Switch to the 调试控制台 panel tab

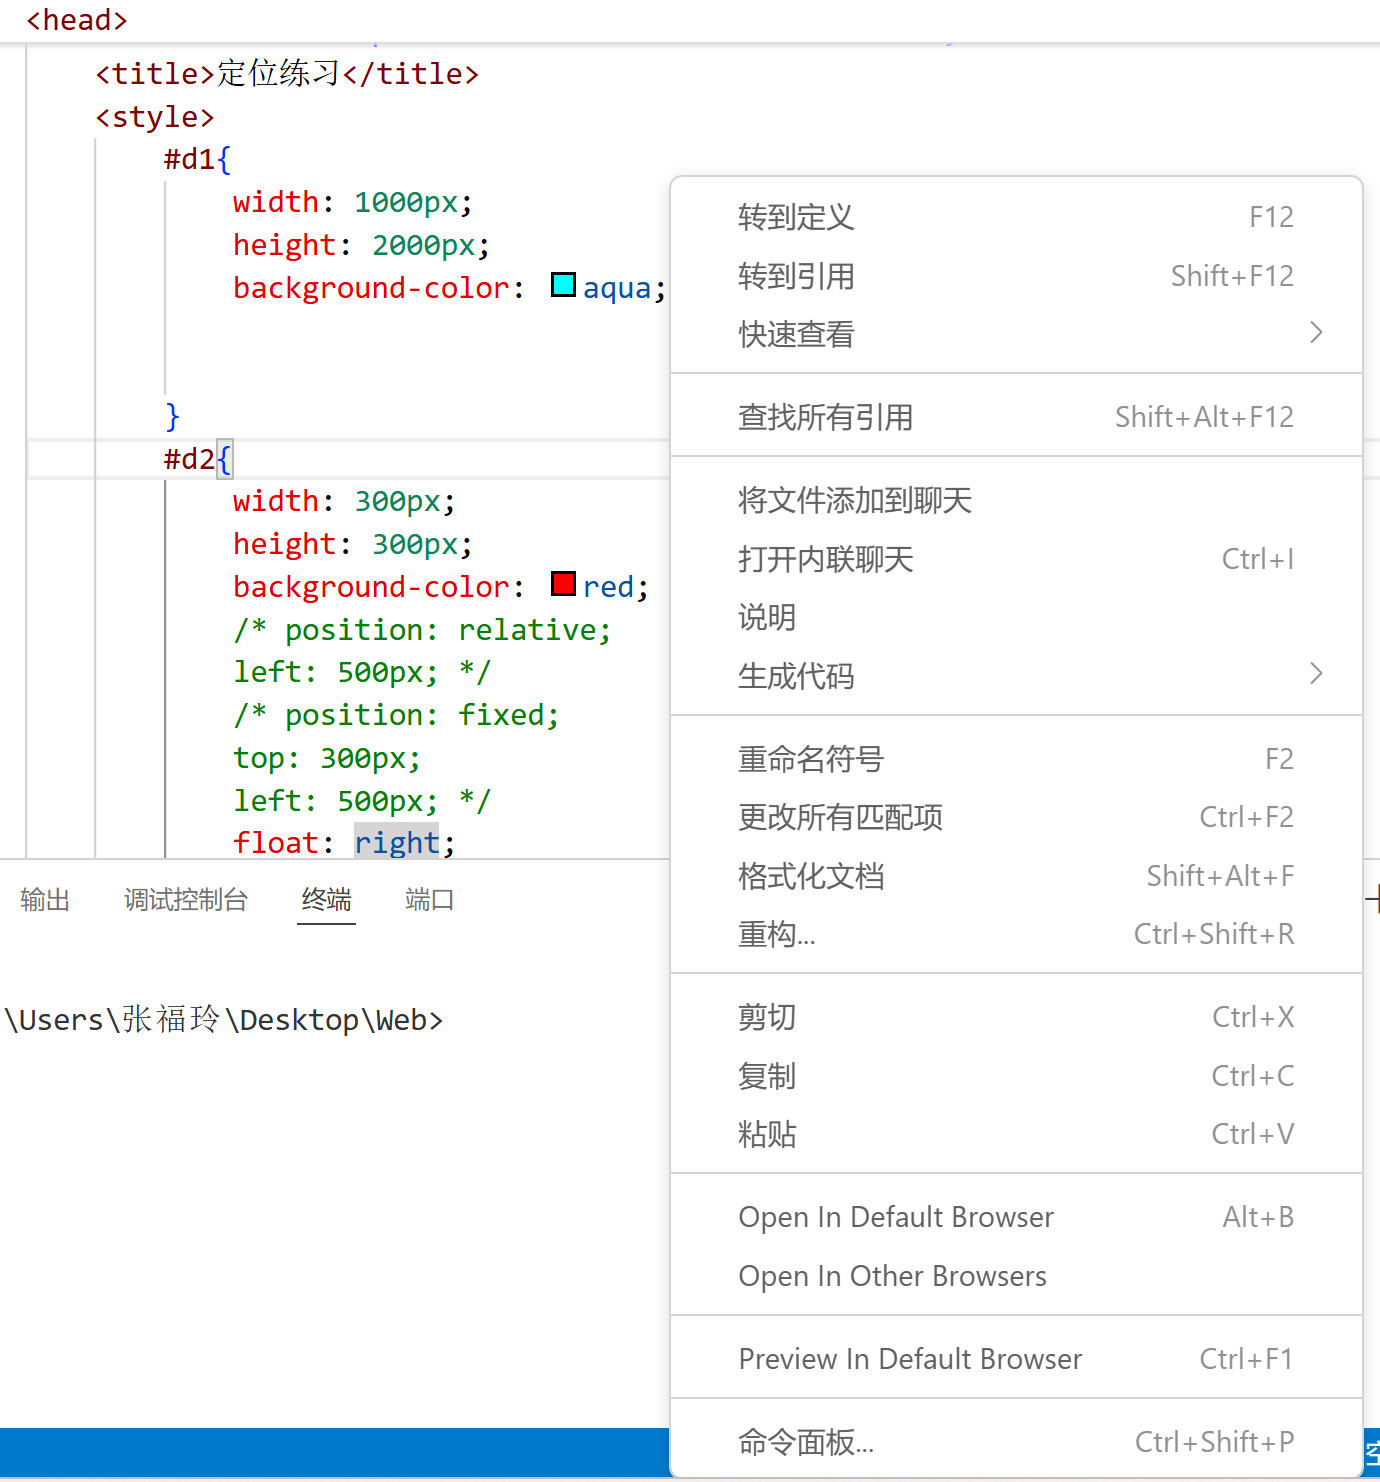pyautogui.click(x=186, y=900)
